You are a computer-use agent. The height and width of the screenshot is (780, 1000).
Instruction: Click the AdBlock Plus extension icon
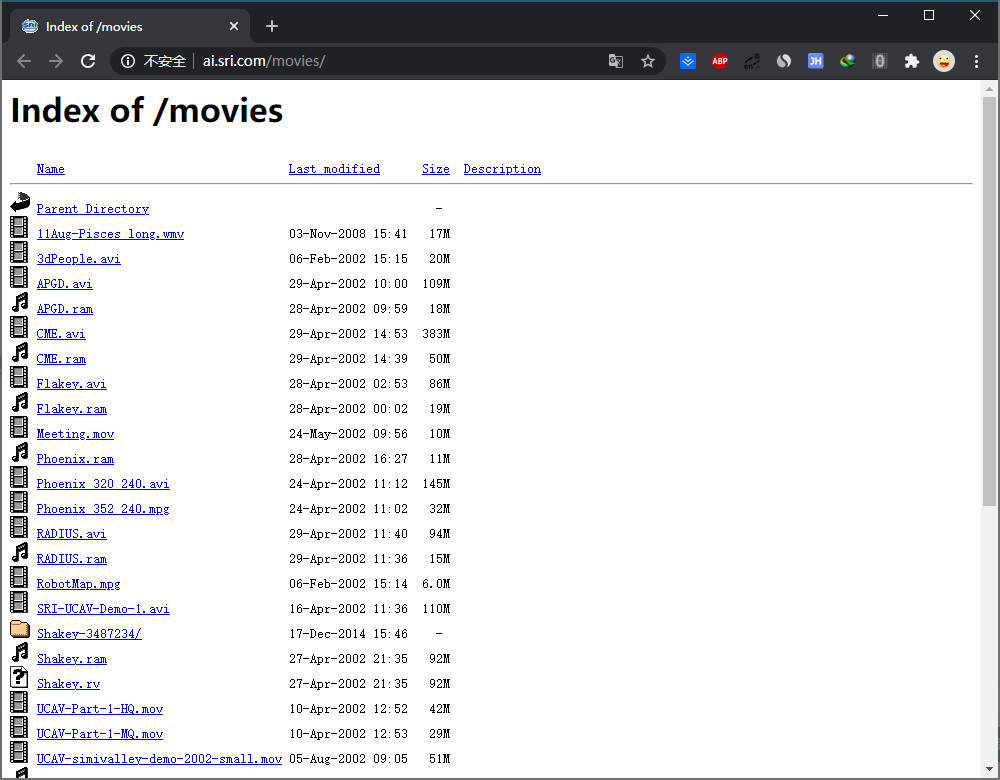click(x=719, y=61)
